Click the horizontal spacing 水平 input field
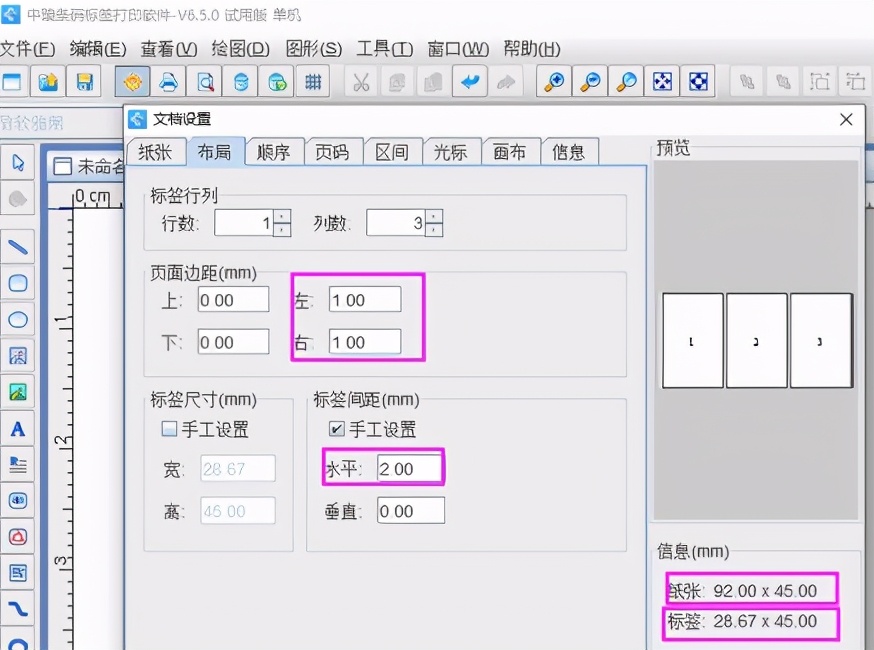Screen dimensions: 874x650 [410, 468]
